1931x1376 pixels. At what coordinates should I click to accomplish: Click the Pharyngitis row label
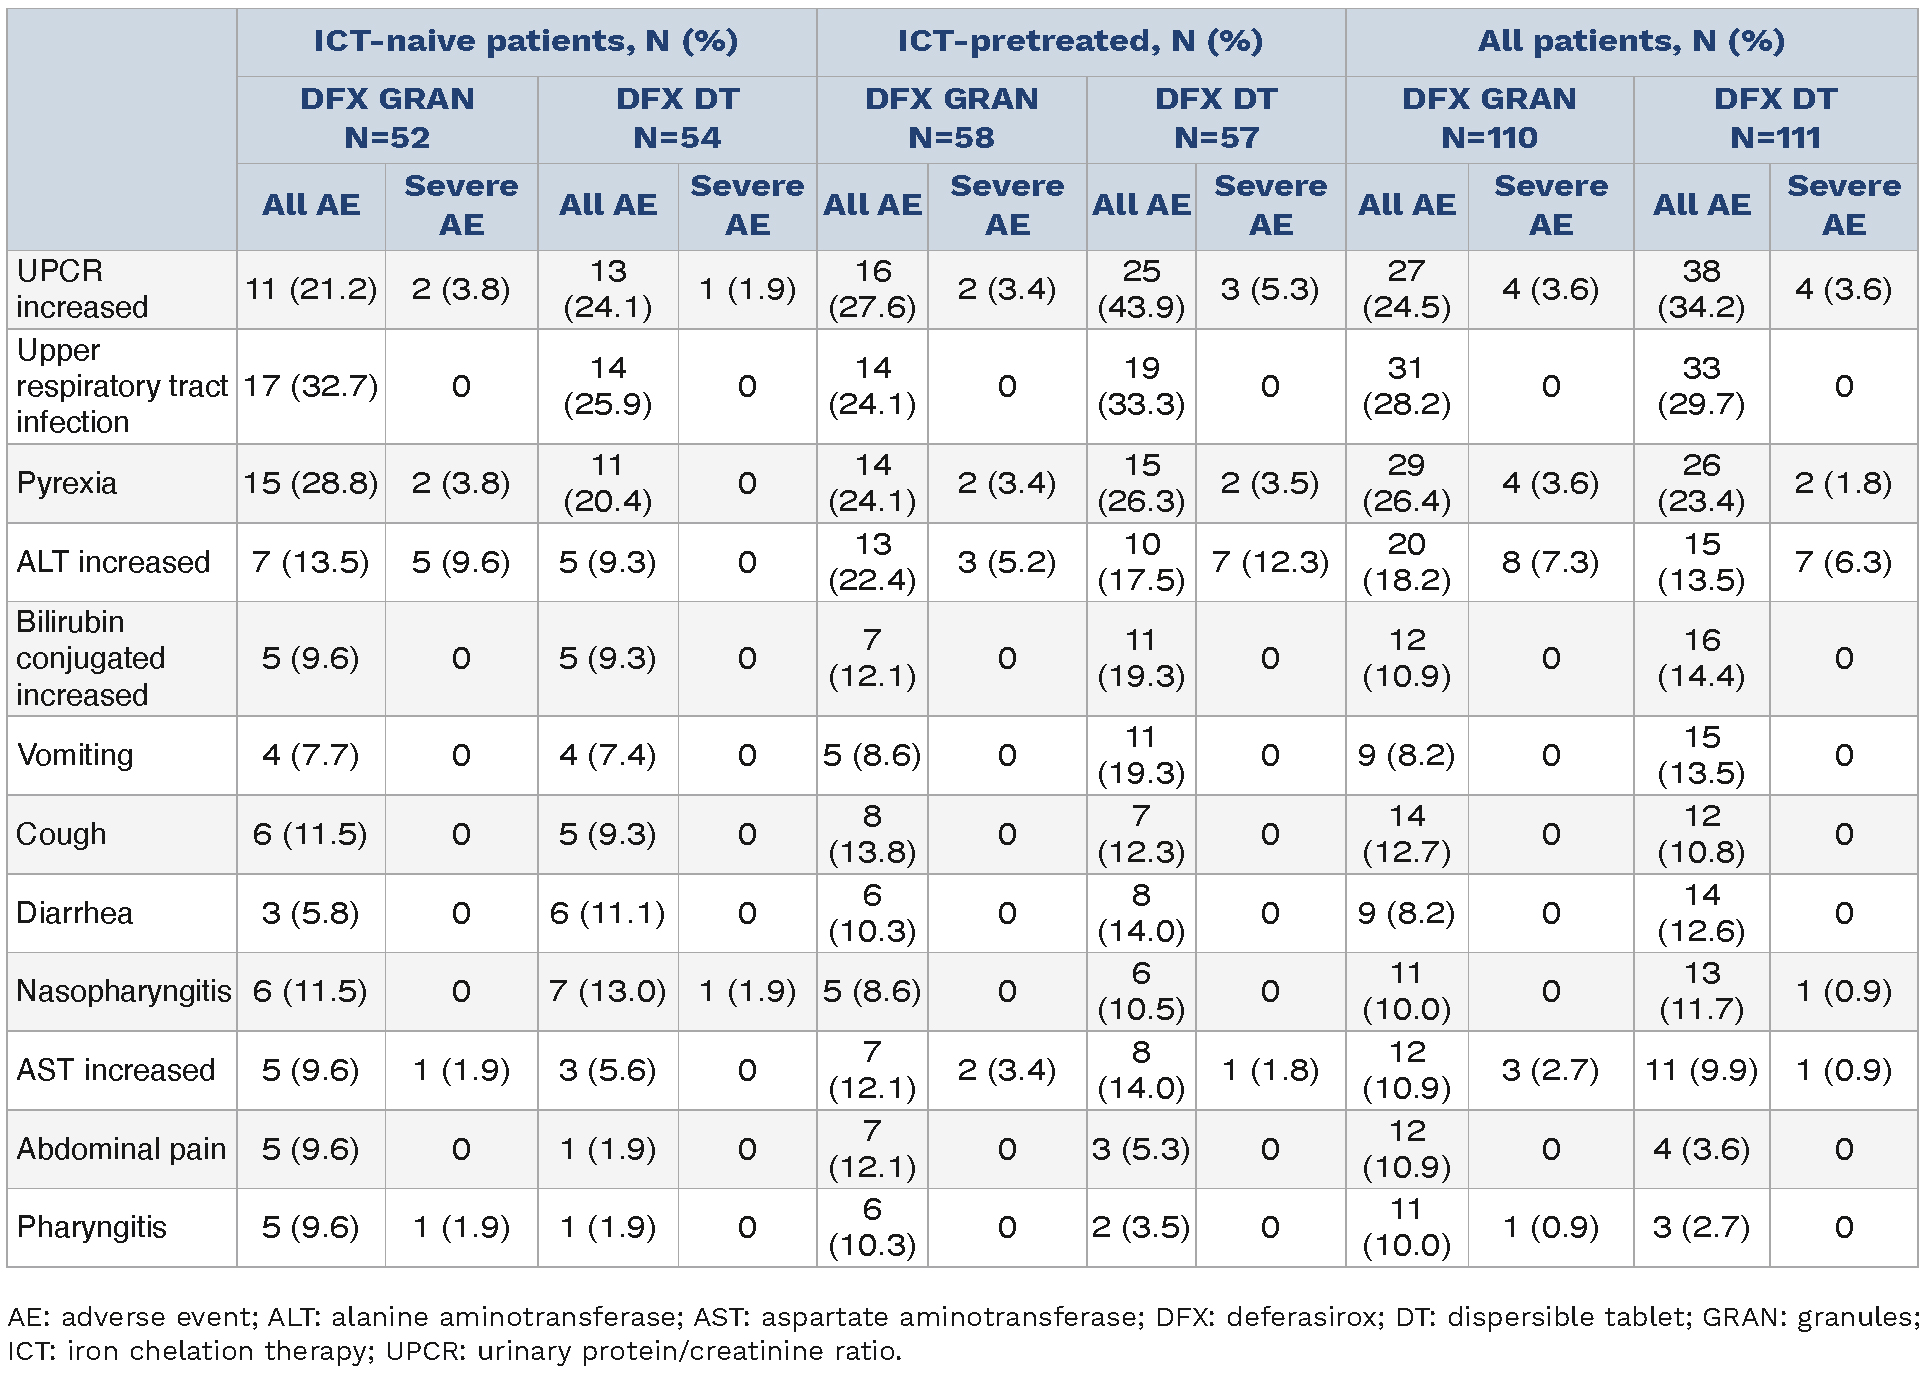(92, 1227)
